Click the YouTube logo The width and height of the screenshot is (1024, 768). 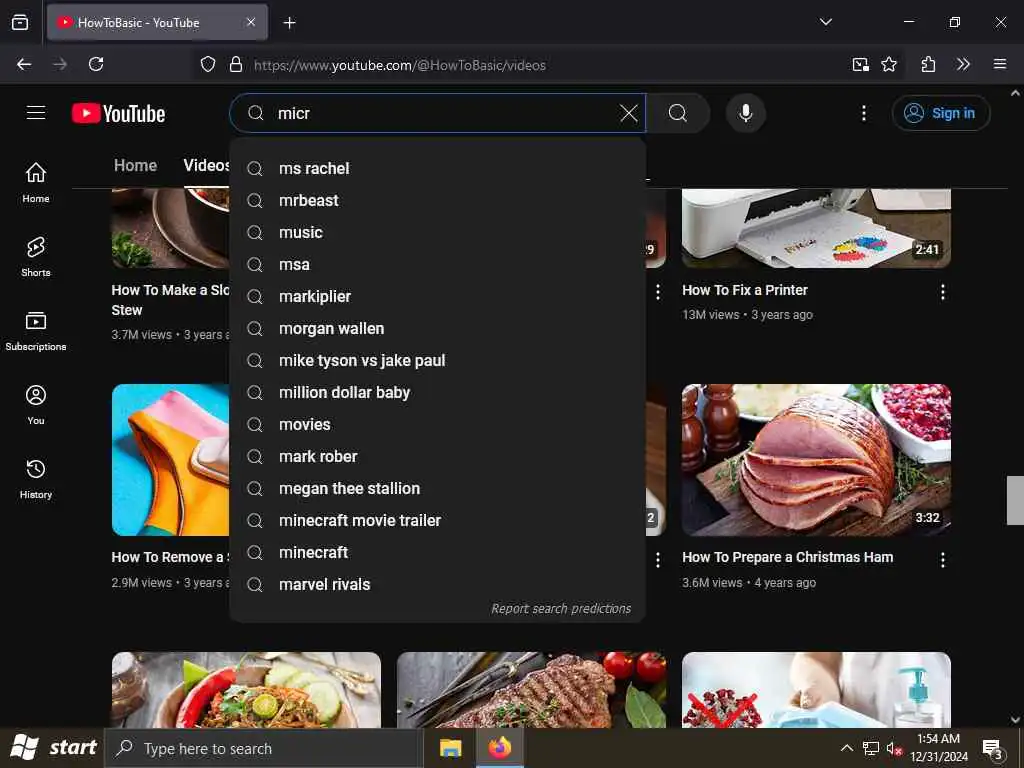pyautogui.click(x=118, y=114)
